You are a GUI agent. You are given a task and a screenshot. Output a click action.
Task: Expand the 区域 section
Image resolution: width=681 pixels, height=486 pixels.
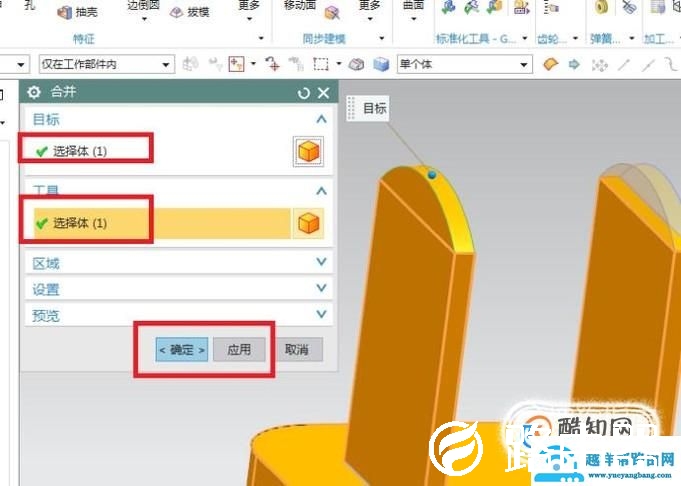point(321,263)
